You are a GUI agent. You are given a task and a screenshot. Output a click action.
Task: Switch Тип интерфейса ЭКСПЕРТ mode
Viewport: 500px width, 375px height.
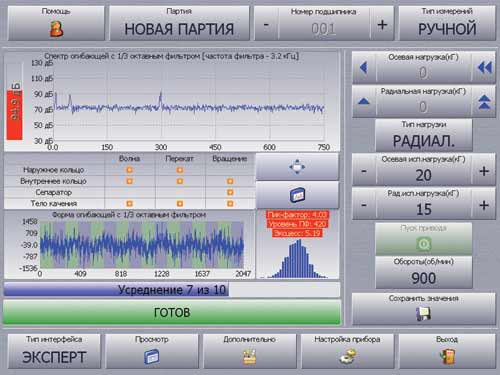click(x=54, y=351)
